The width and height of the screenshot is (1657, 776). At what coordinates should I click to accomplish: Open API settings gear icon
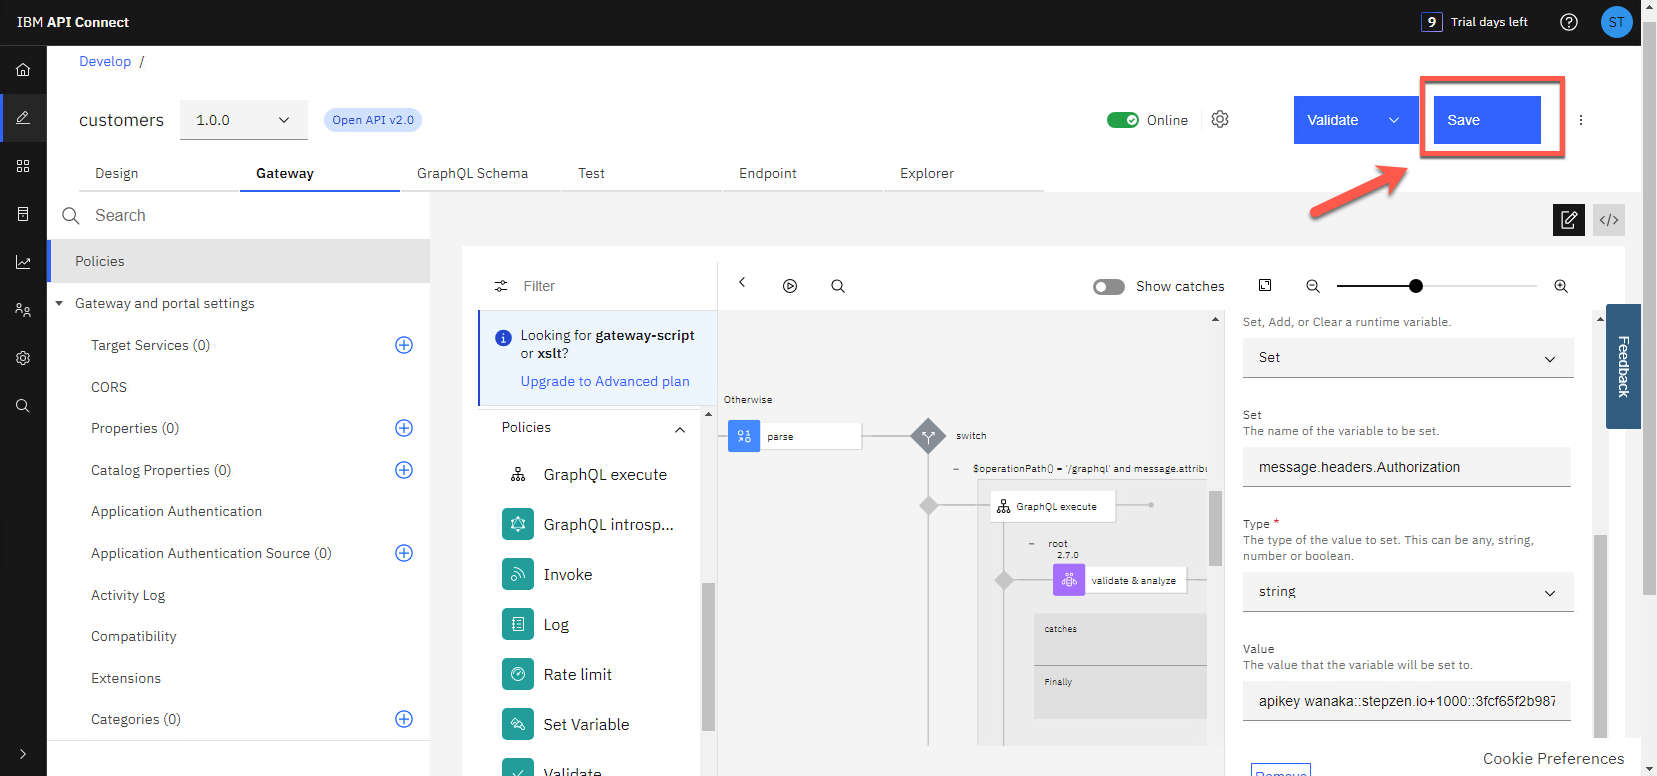click(1220, 119)
